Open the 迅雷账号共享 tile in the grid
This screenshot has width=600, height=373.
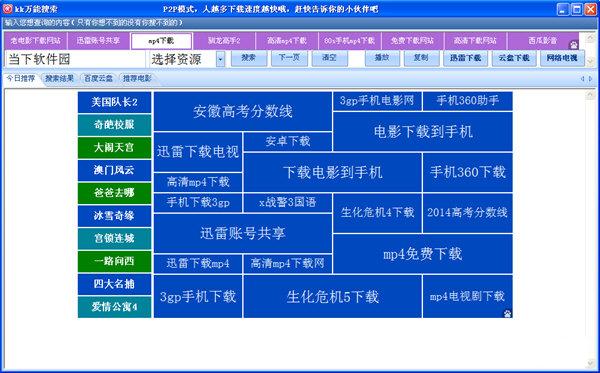point(243,233)
